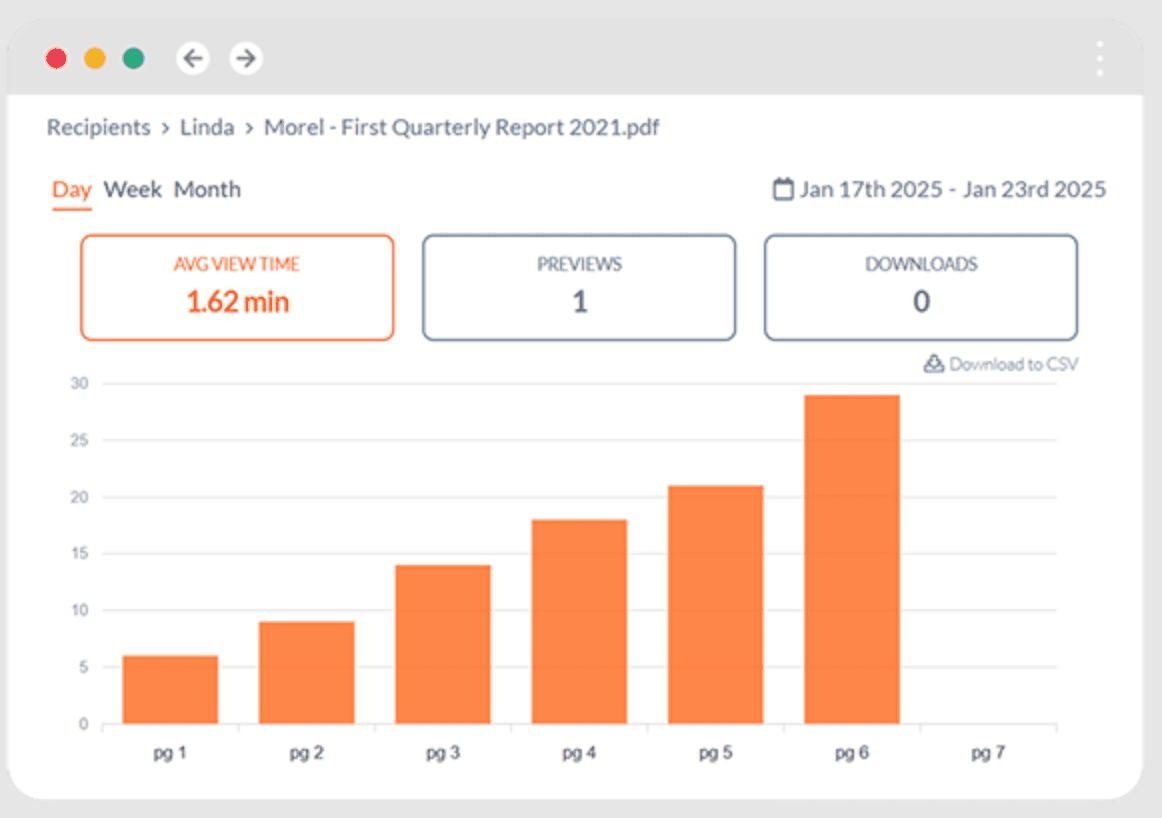1162x818 pixels.
Task: Open the calendar date picker icon
Action: [x=785, y=188]
